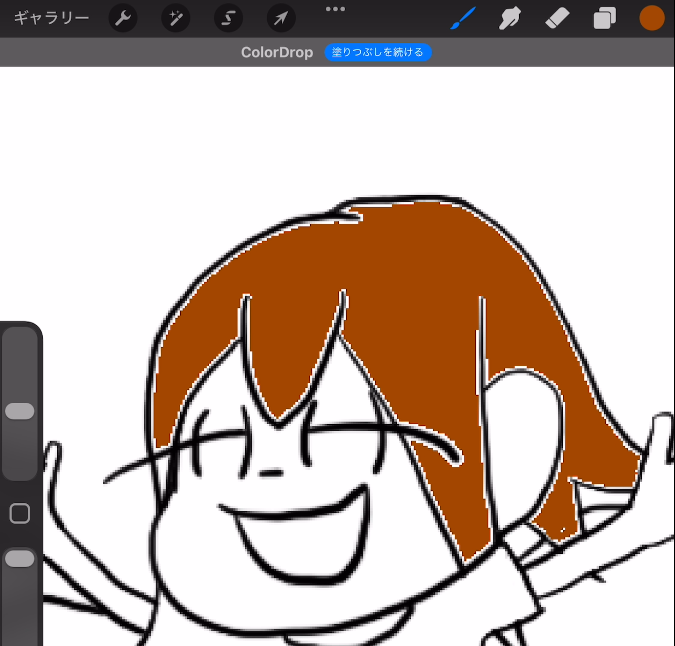Activate the Transform arrow tool
The width and height of the screenshot is (675, 646).
tap(281, 18)
